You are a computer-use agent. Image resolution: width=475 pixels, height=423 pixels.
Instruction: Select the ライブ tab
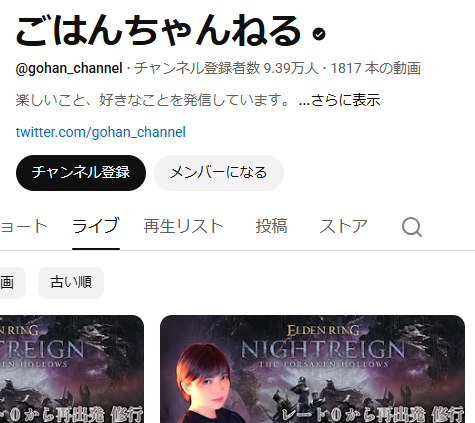[96, 226]
